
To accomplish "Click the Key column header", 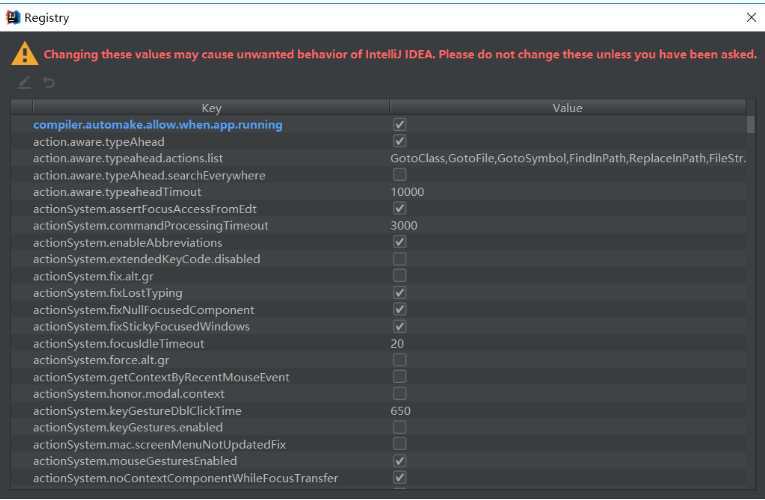I will point(211,108).
